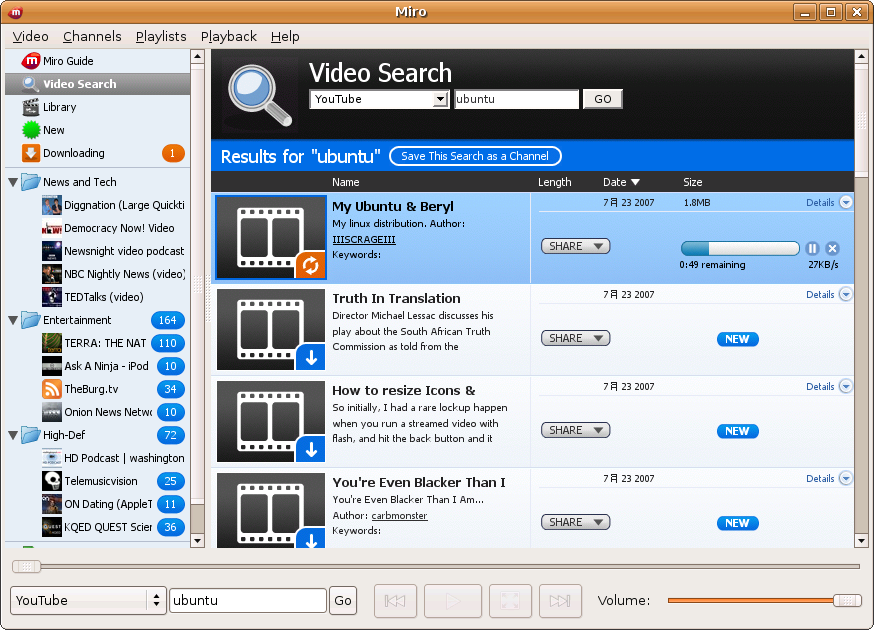874x630 pixels.
Task: Sort results by Date column
Action: [621, 182]
